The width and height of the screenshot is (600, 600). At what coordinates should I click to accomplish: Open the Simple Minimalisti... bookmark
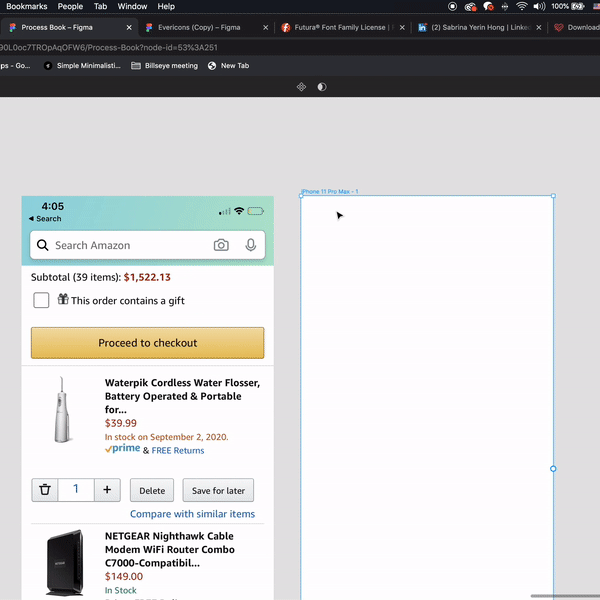click(x=82, y=66)
